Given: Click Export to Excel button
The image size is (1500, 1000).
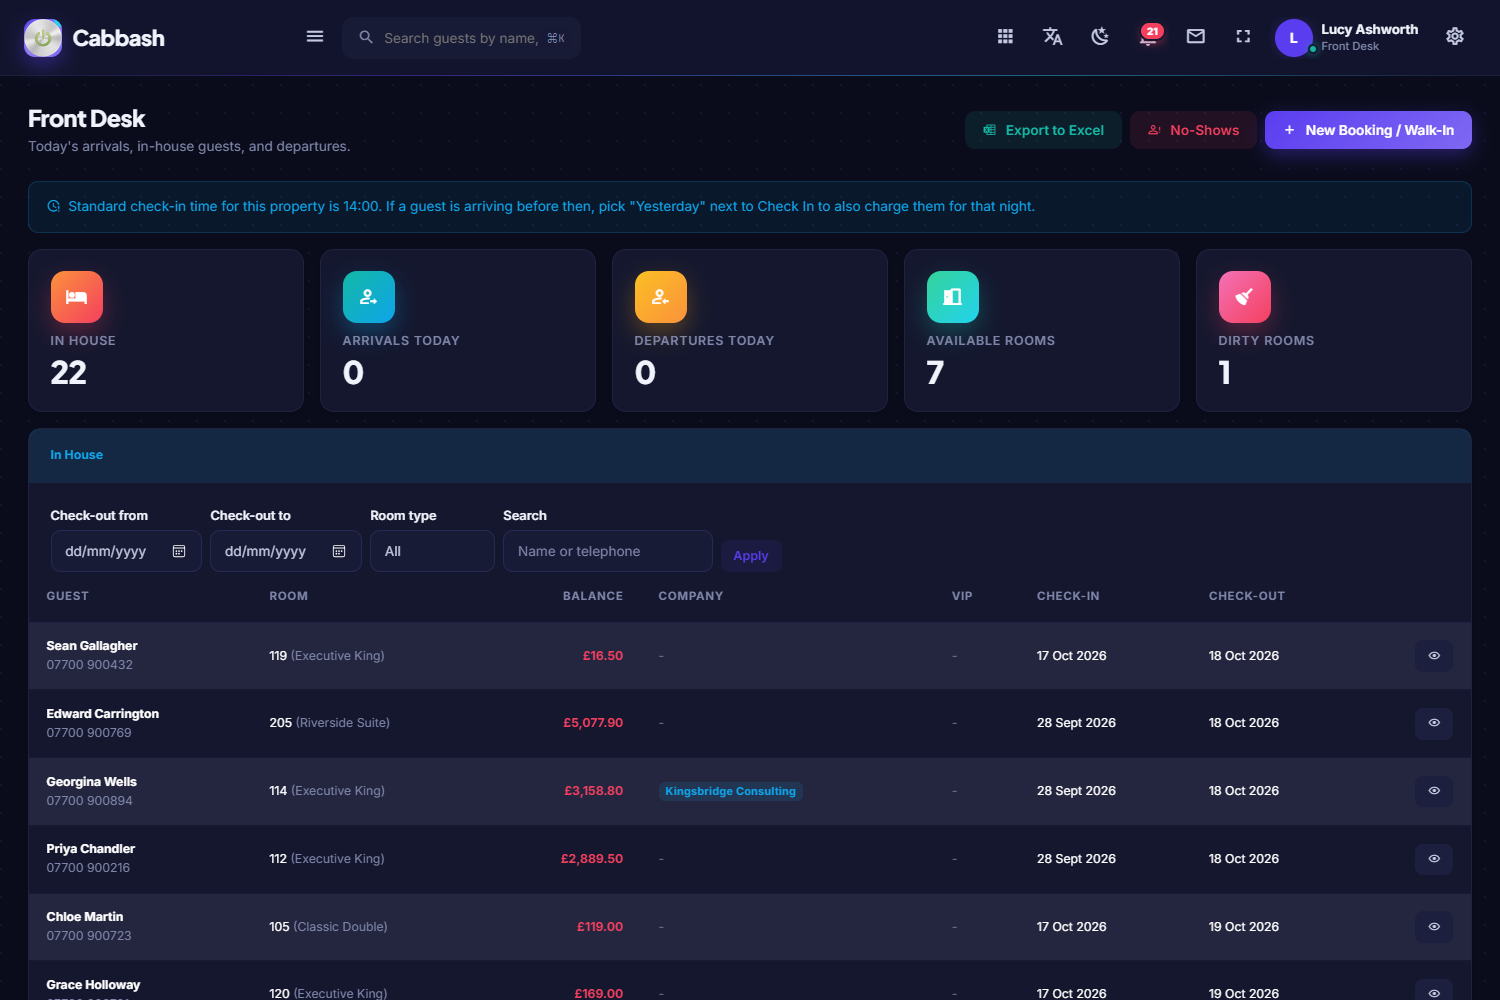Looking at the screenshot, I should pos(1043,130).
